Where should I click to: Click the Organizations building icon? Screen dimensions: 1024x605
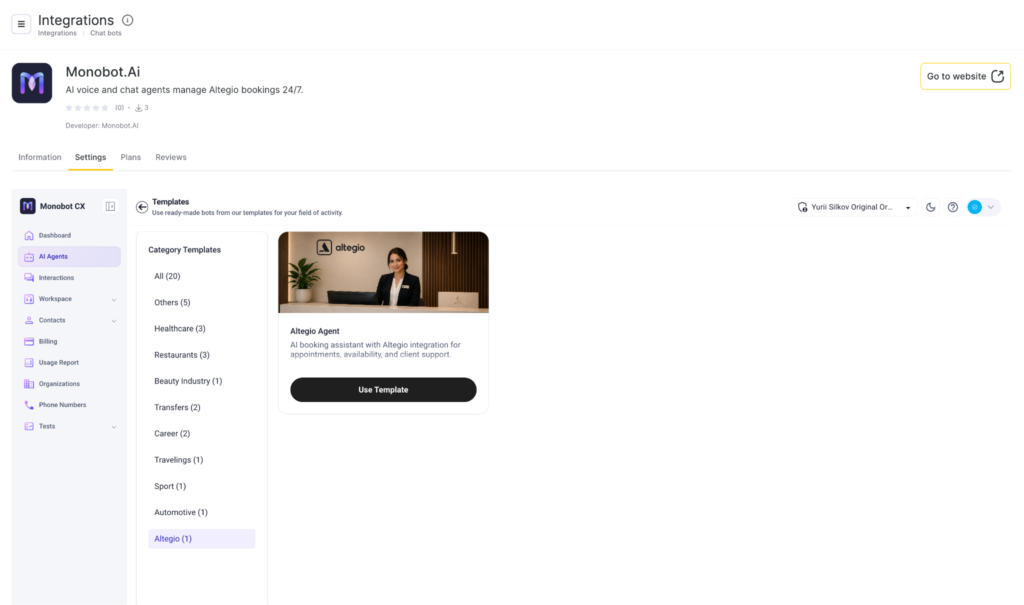coord(29,384)
